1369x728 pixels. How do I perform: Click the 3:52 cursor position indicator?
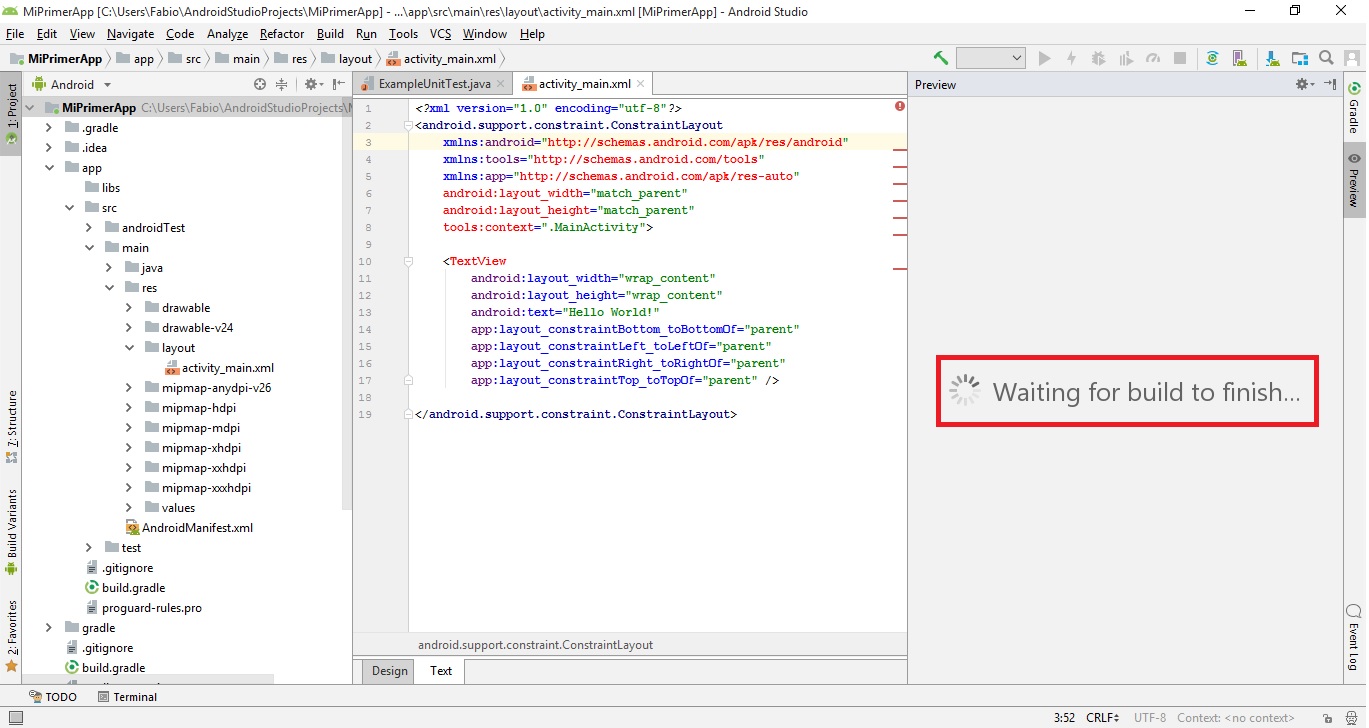tap(1063, 718)
